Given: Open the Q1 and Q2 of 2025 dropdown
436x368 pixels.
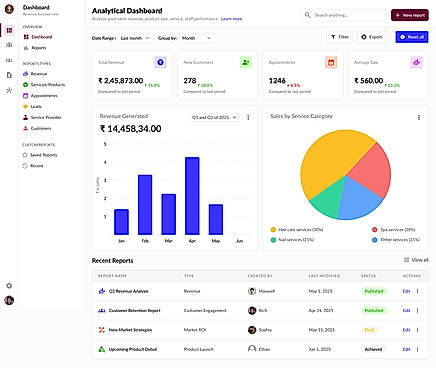Looking at the screenshot, I should (214, 117).
